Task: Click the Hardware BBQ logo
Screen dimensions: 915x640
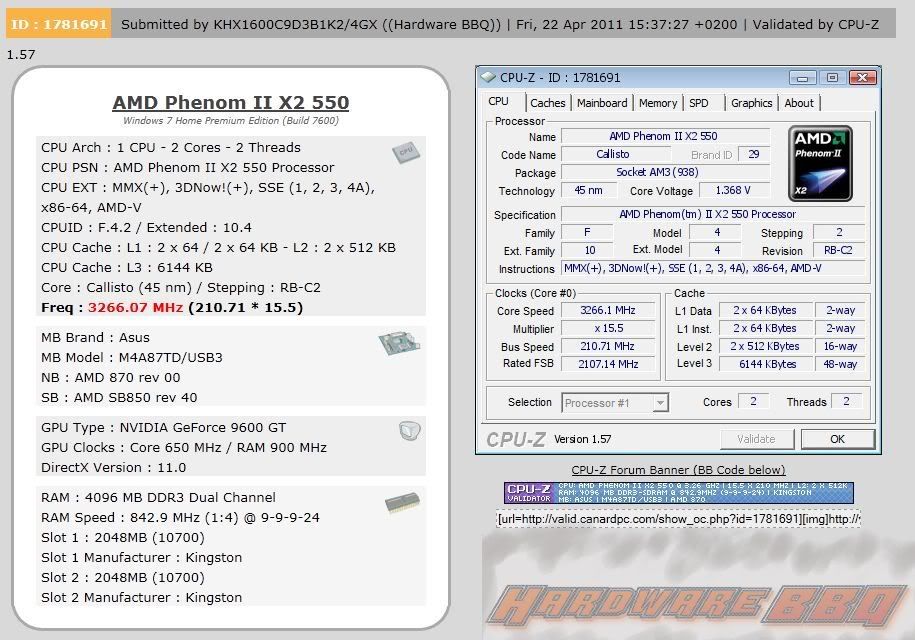Action: coord(697,605)
